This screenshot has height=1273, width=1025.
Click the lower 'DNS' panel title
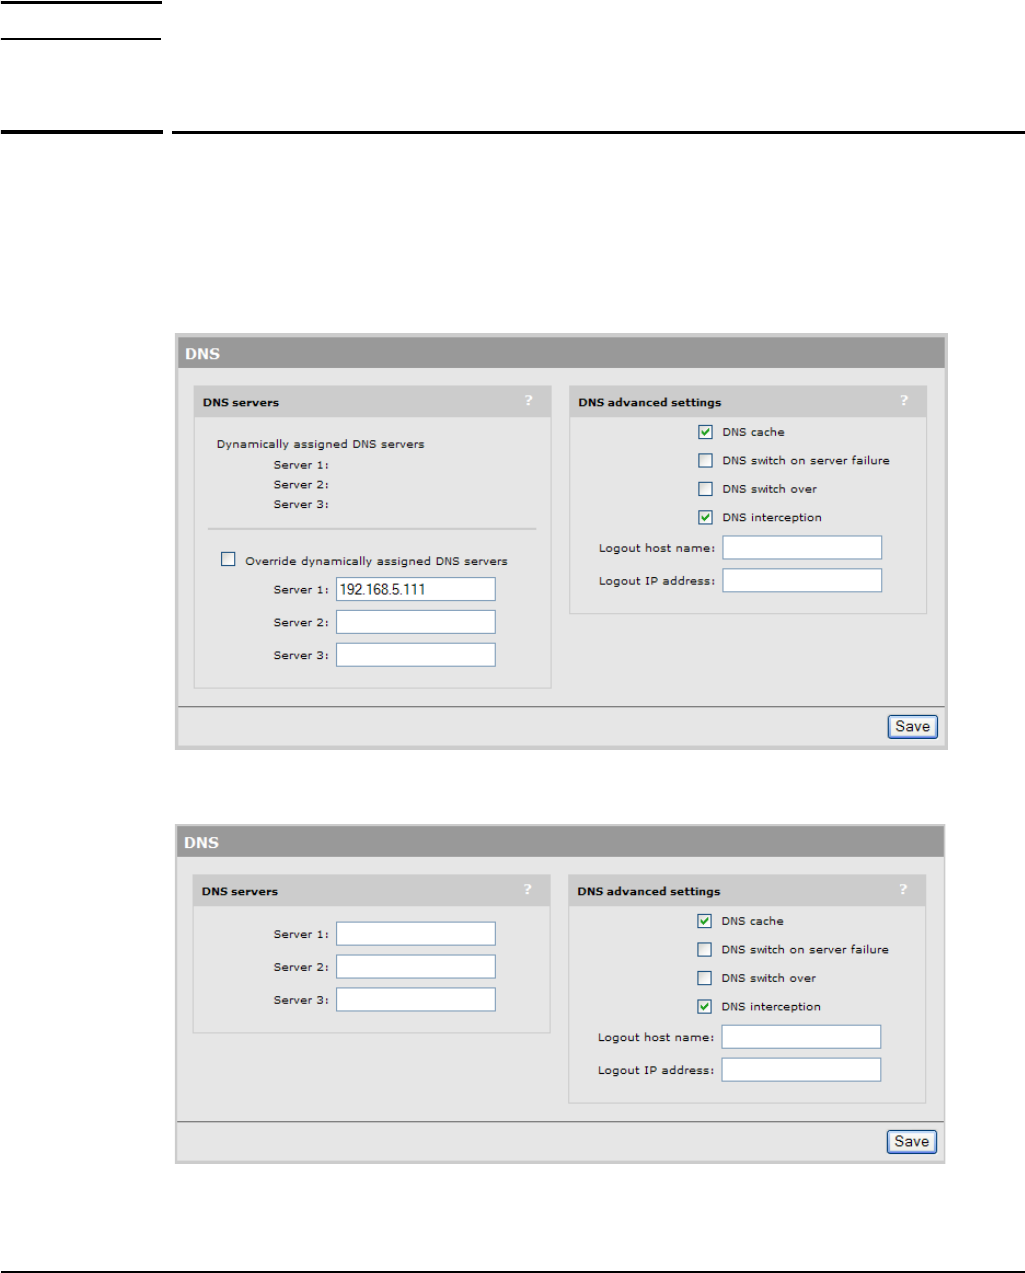(201, 843)
